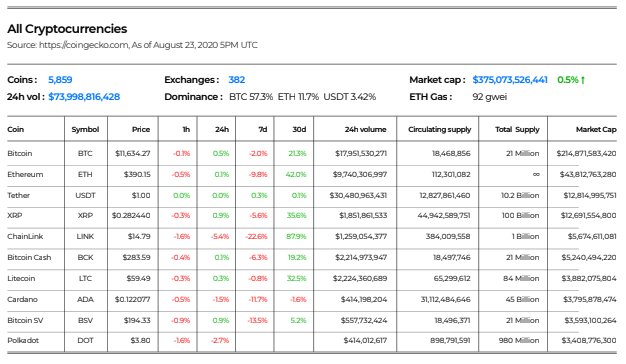Click the Polkadot coin name
The width and height of the screenshot is (626, 364).
tap(23, 340)
